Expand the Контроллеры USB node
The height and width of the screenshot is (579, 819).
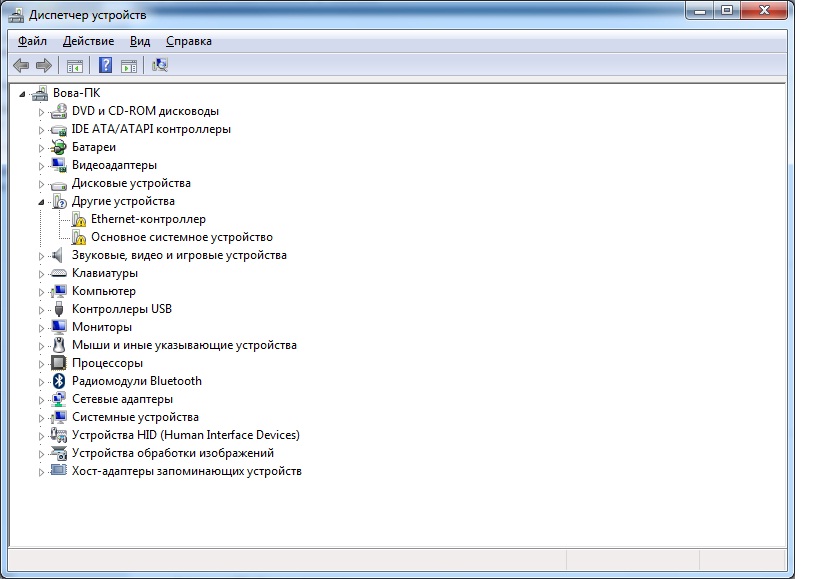coord(42,310)
